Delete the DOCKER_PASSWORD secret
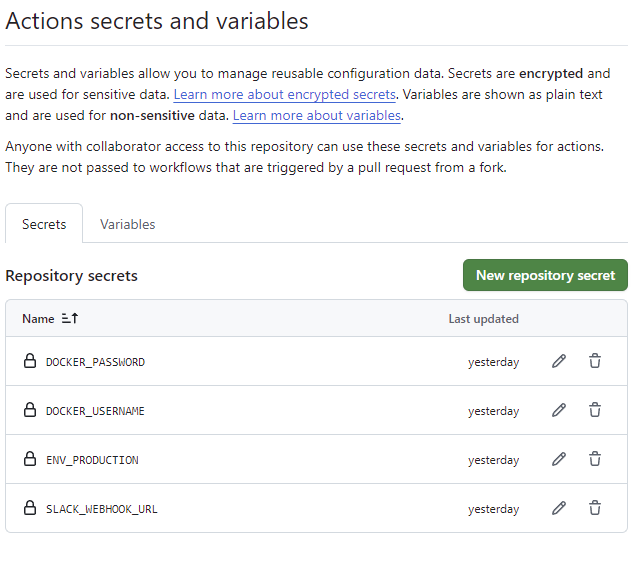Image resolution: width=633 pixels, height=567 pixels. pos(595,361)
